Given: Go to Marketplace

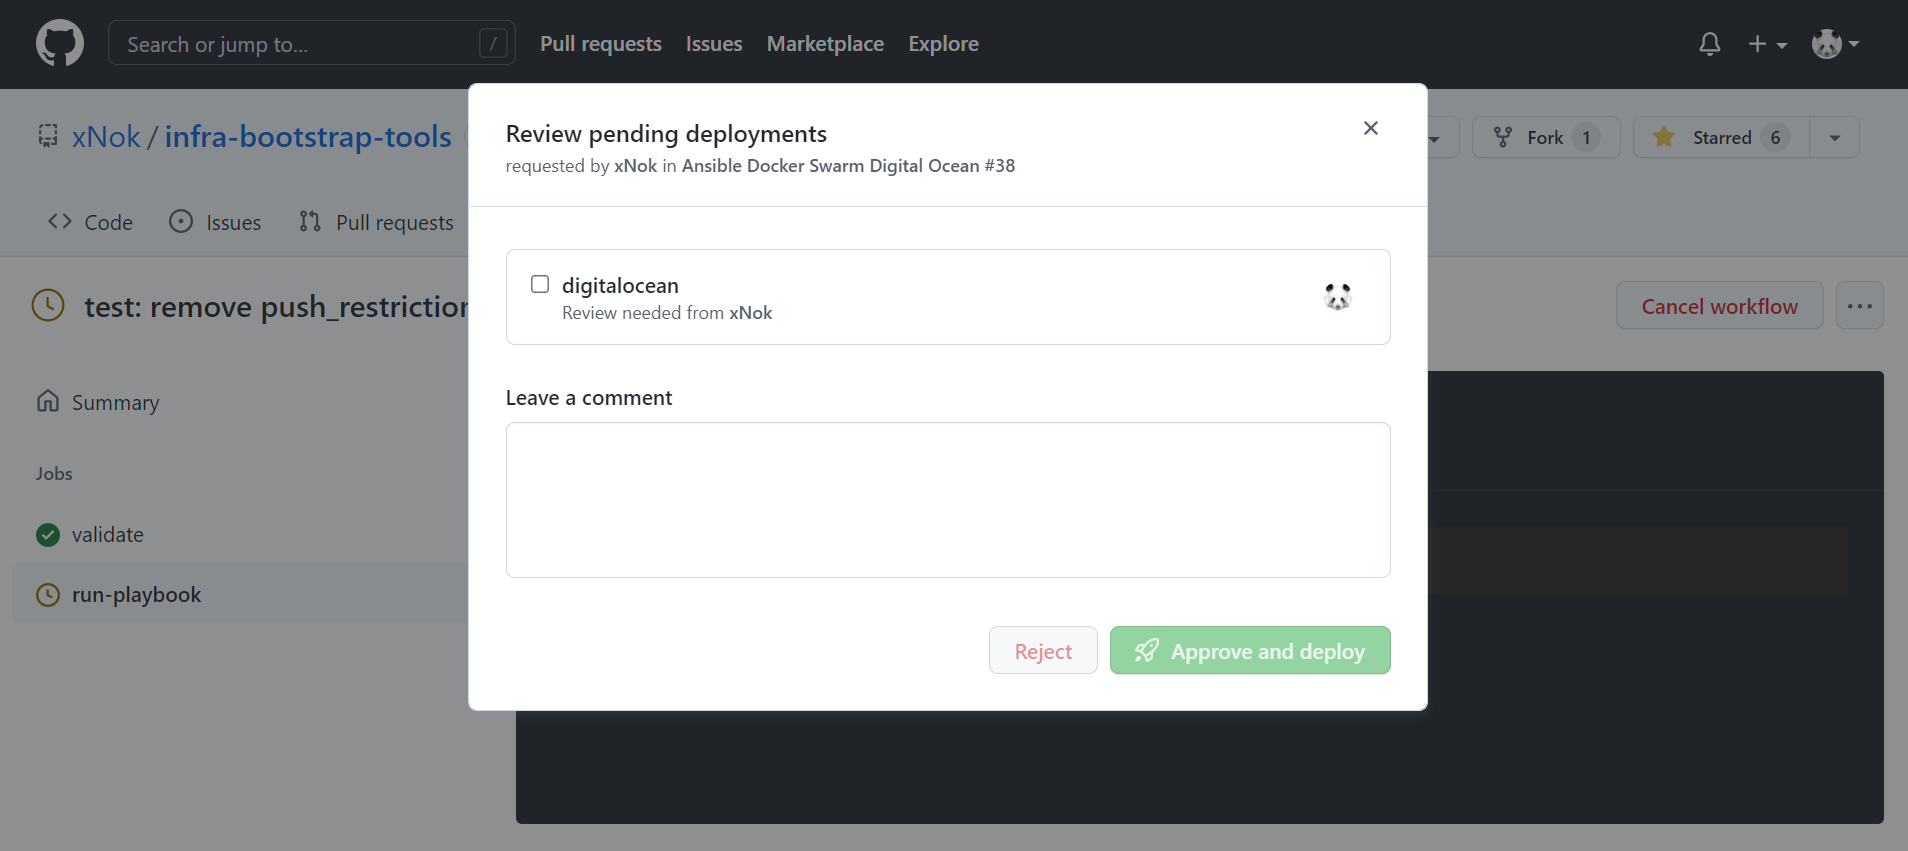Looking at the screenshot, I should click(x=825, y=44).
